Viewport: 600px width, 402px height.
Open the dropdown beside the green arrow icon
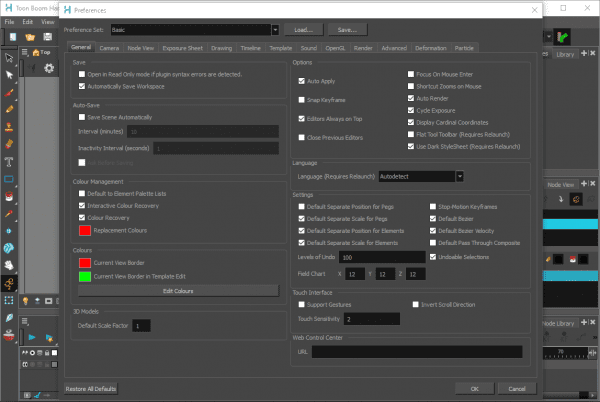[x=549, y=37]
